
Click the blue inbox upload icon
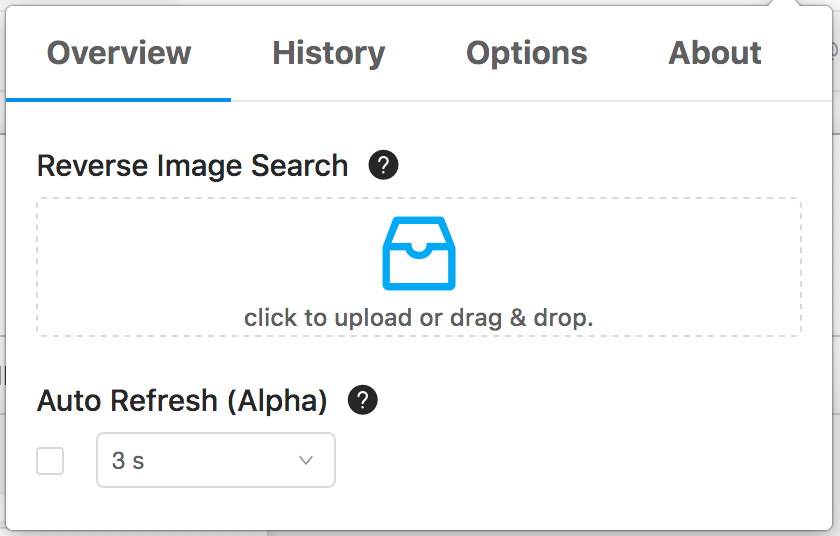click(x=419, y=253)
